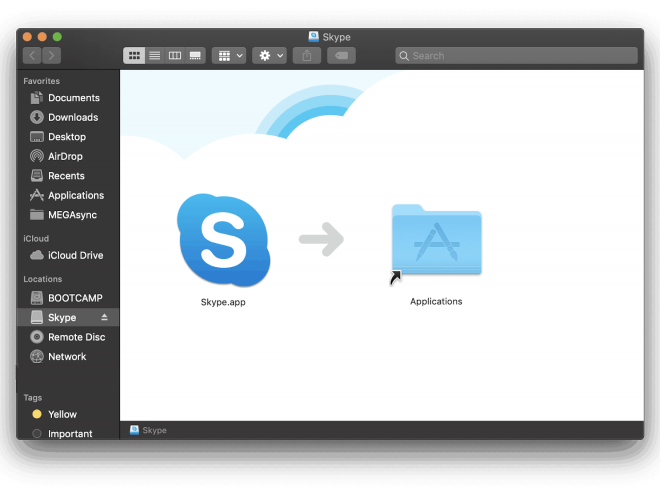Open the gear action menu

click(x=269, y=56)
